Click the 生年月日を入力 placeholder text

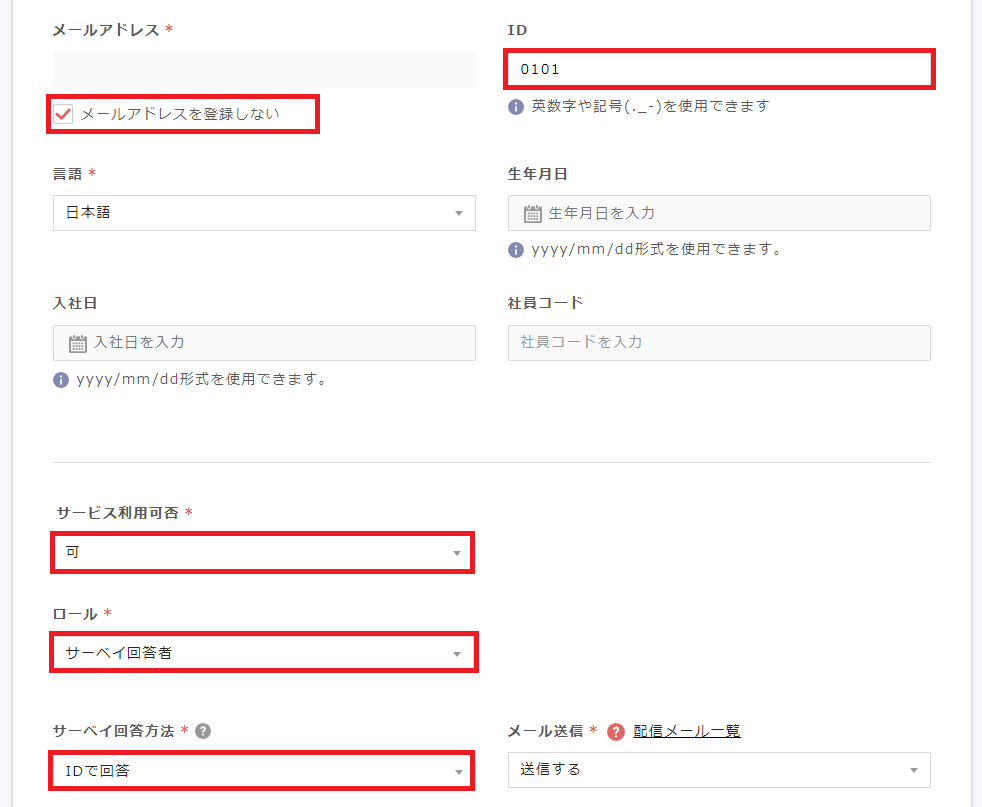602,213
